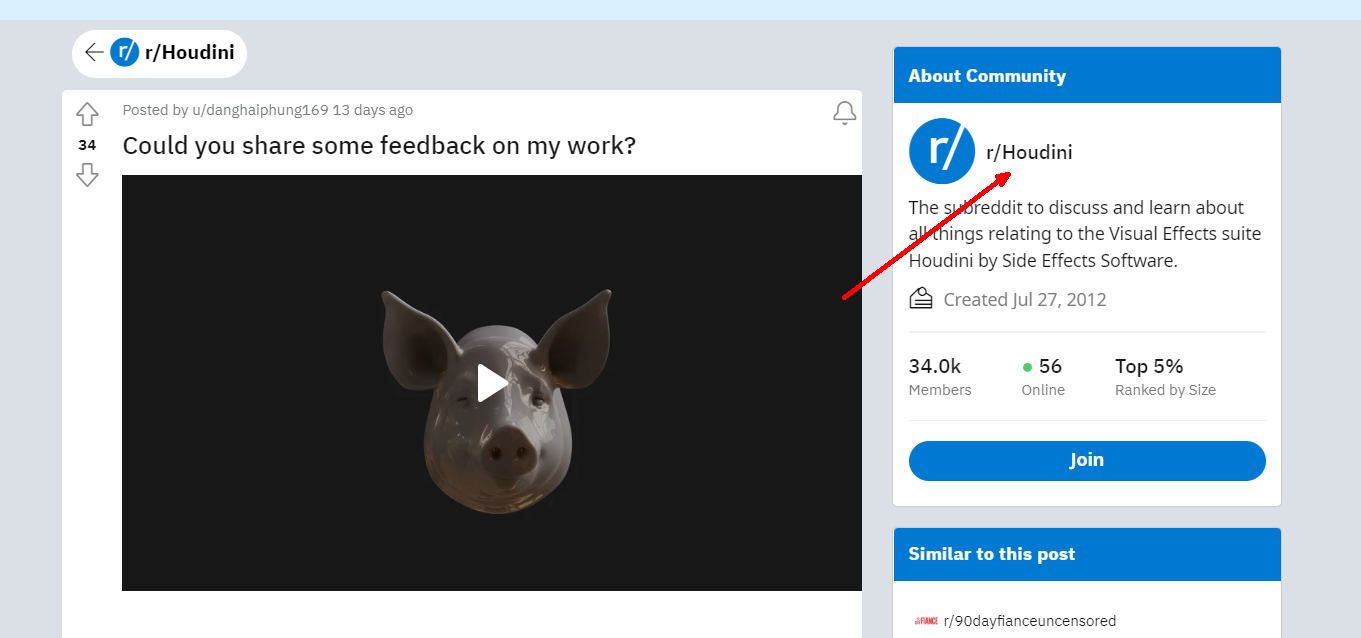Click the Created Jul 27, 2012 text
Image resolution: width=1361 pixels, height=638 pixels.
[1025, 299]
